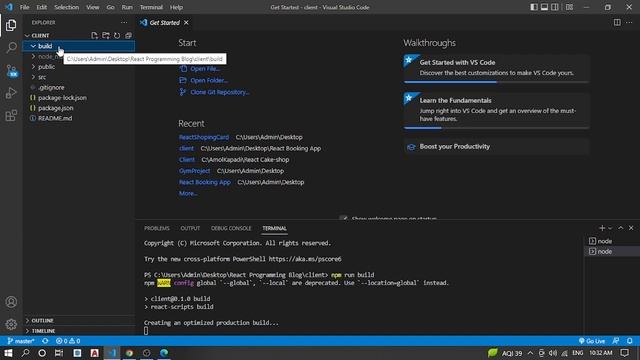Open Windows Start menu on taskbar
The height and width of the screenshot is (360, 640).
tap(8, 353)
